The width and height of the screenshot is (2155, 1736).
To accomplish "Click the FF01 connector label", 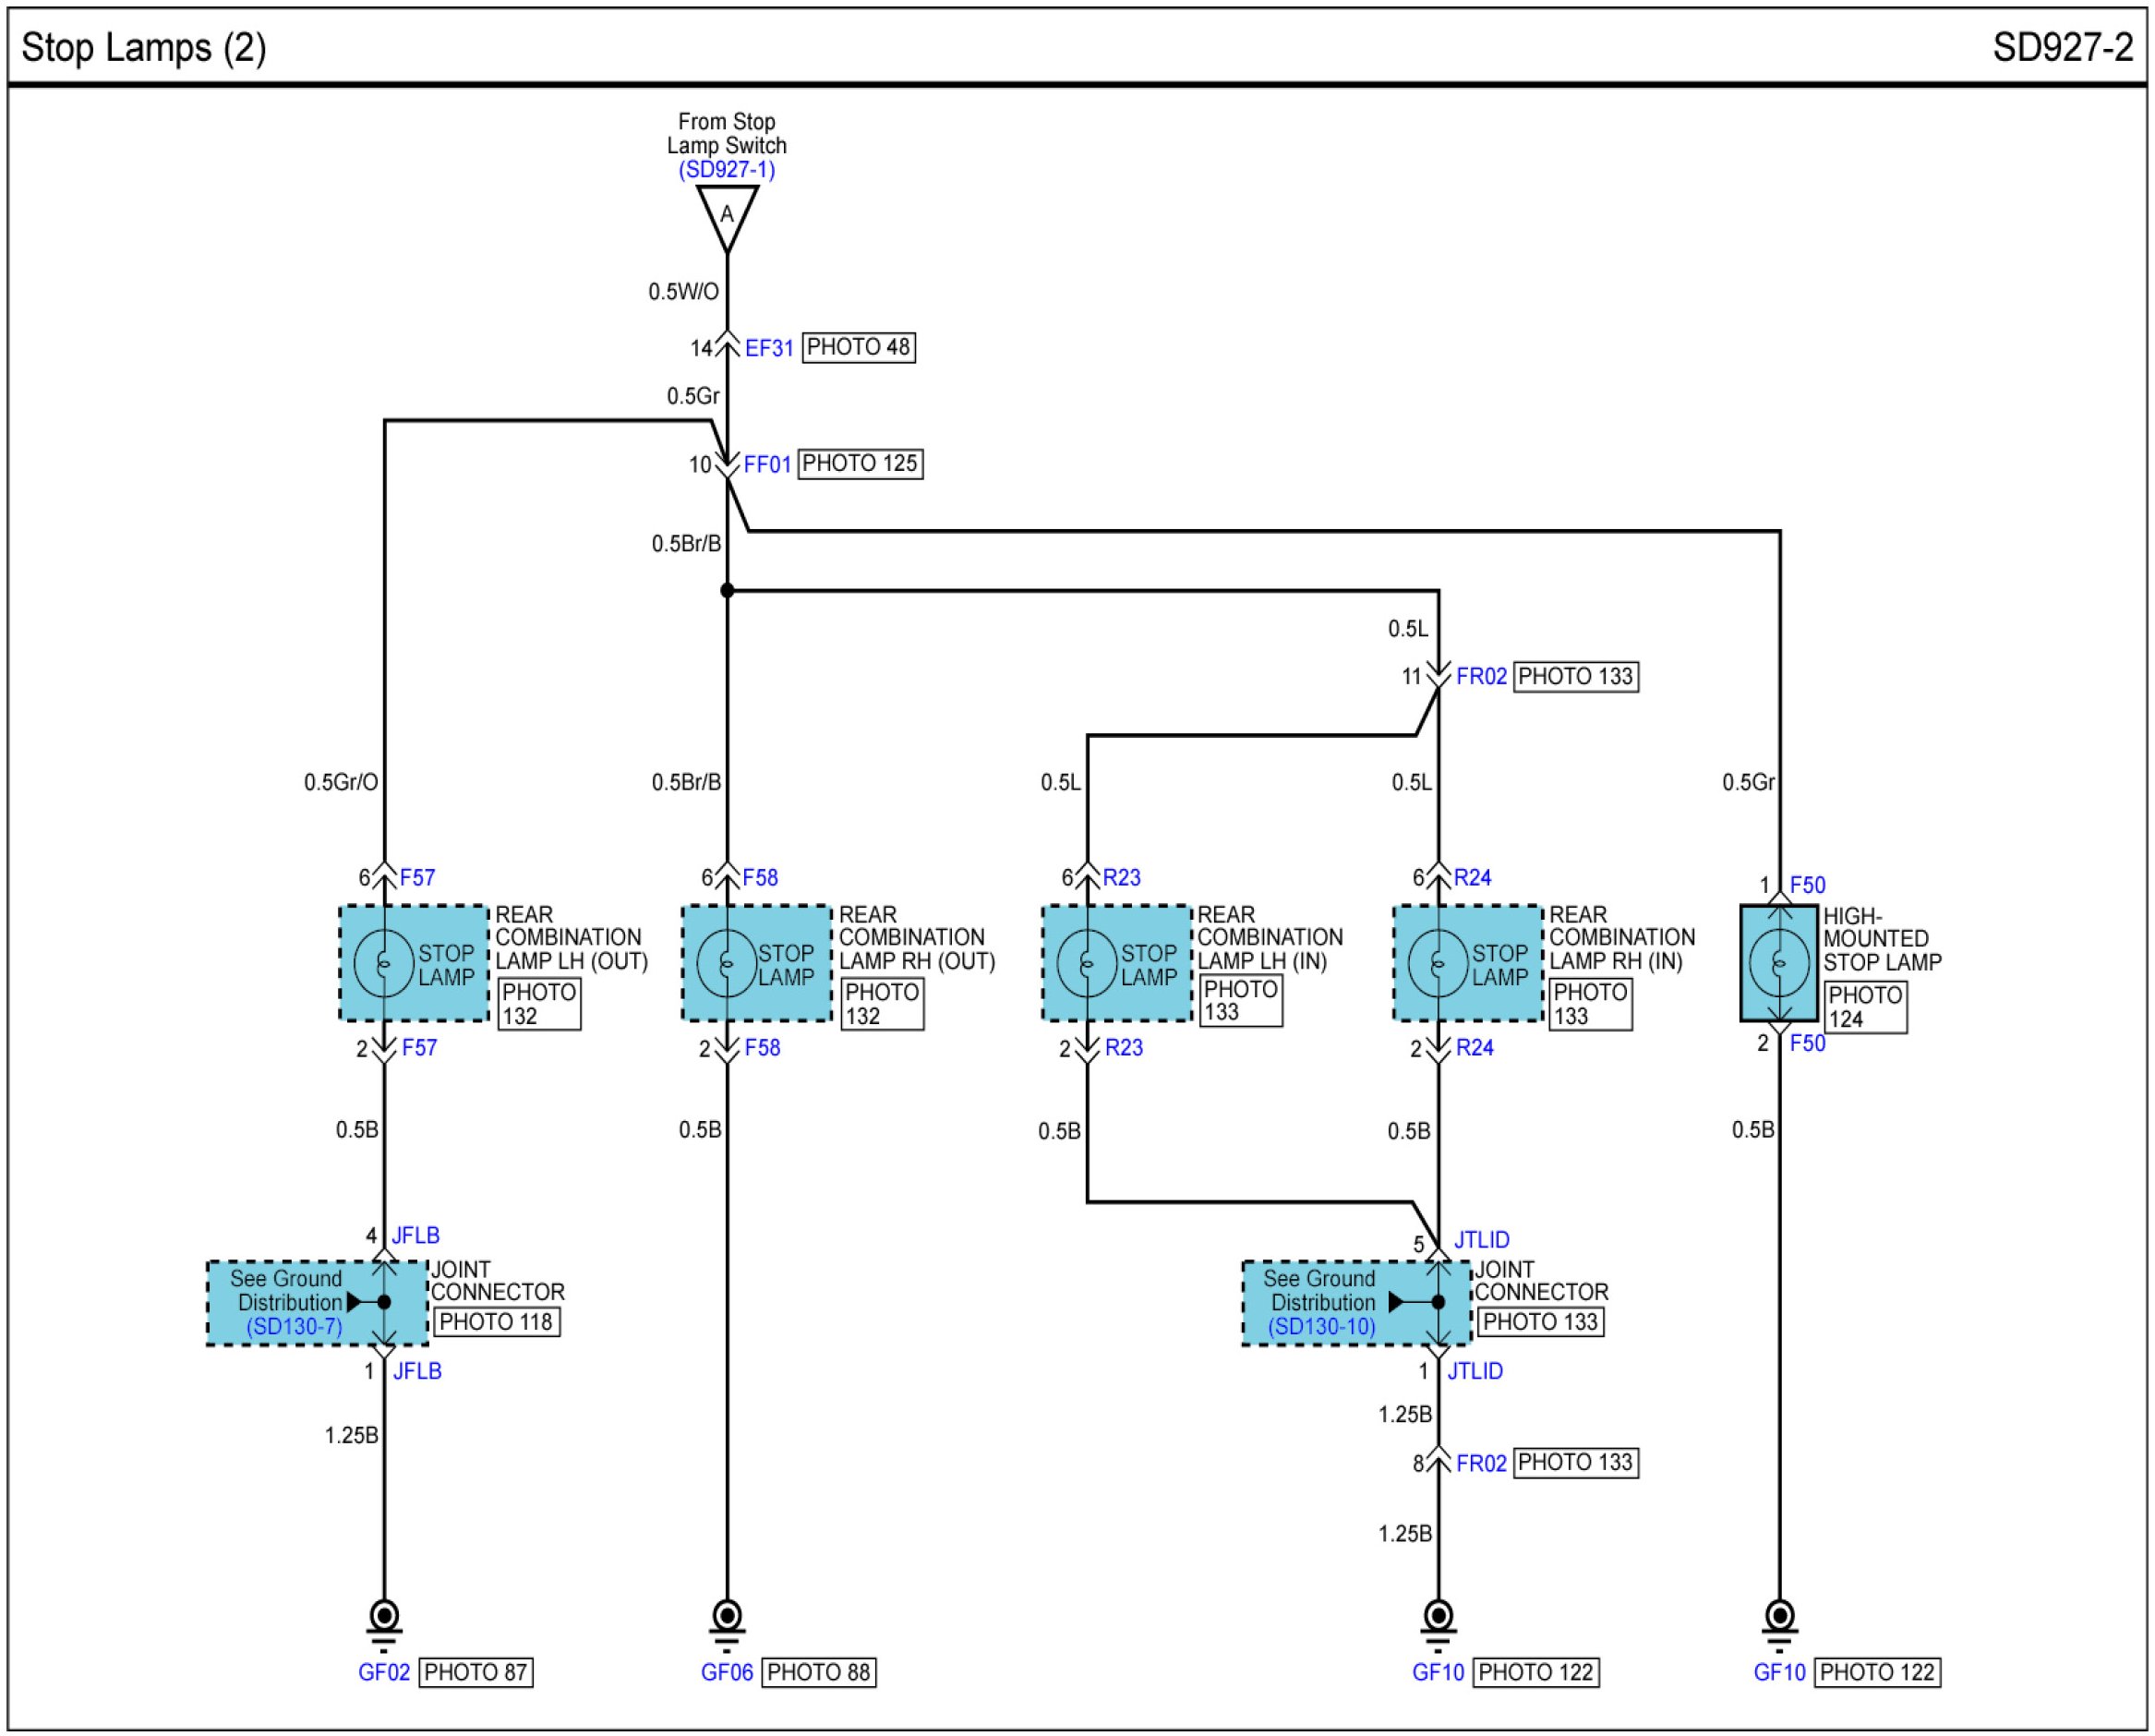I will 767,465.
